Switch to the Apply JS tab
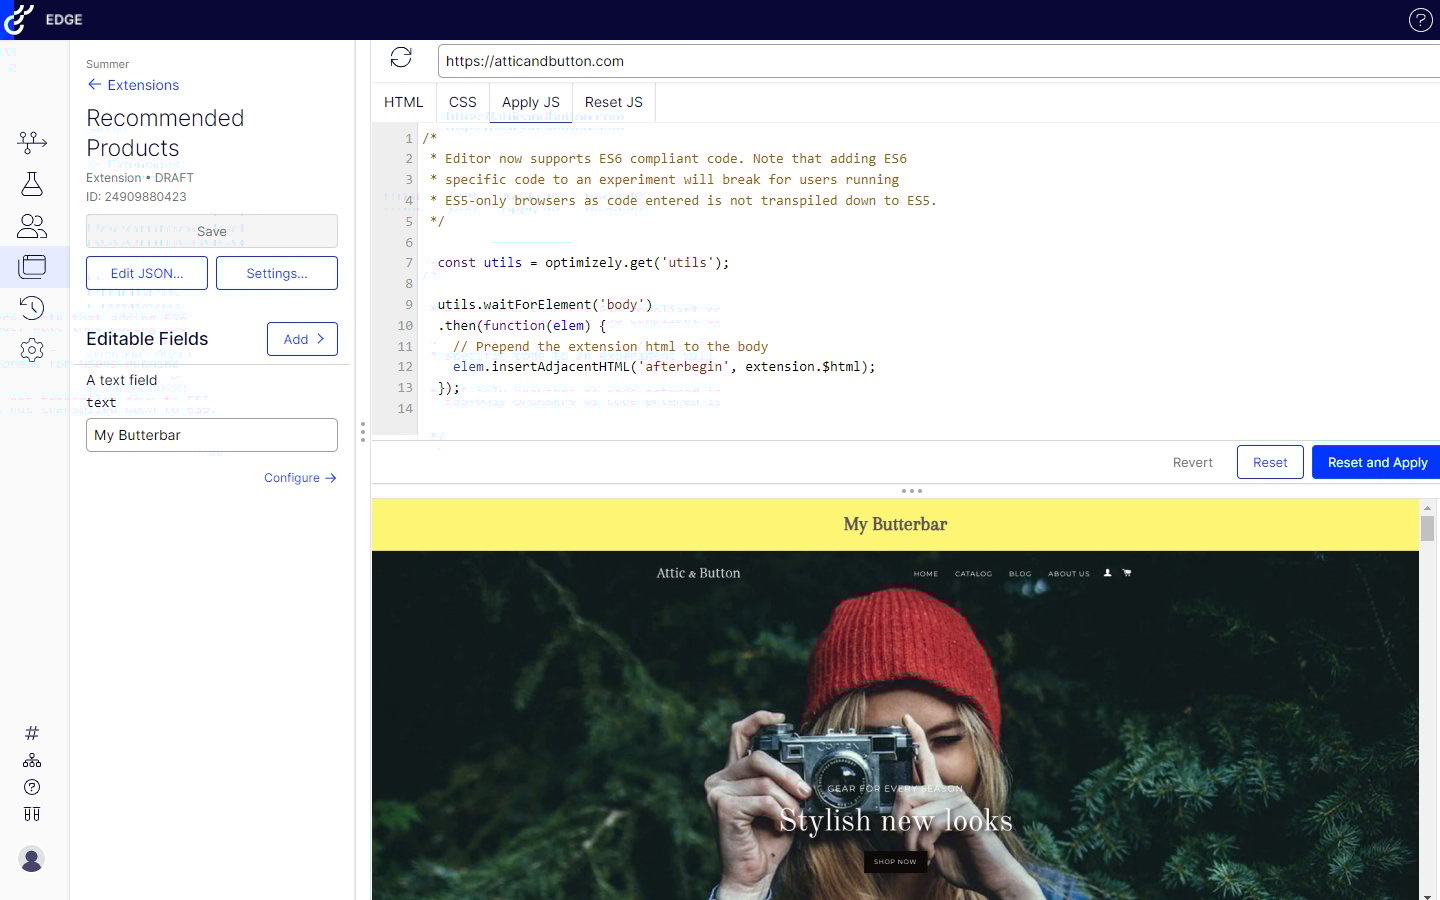The height and width of the screenshot is (900, 1440). [530, 102]
